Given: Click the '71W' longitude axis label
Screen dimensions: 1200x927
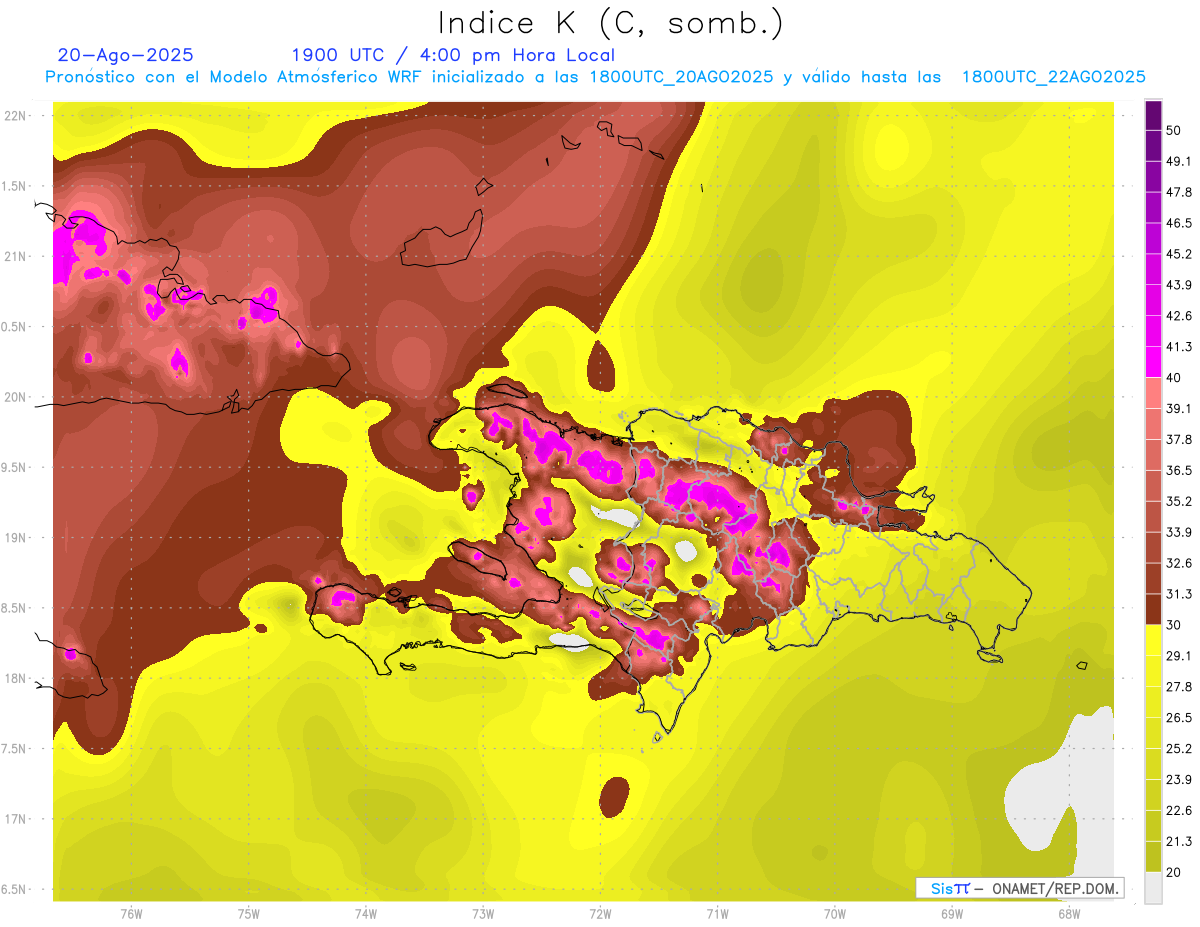Looking at the screenshot, I should tap(717, 914).
